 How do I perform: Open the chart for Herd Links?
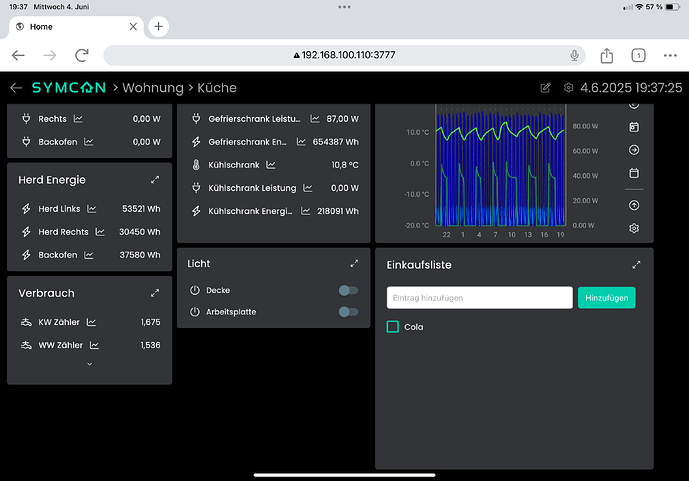click(x=91, y=209)
